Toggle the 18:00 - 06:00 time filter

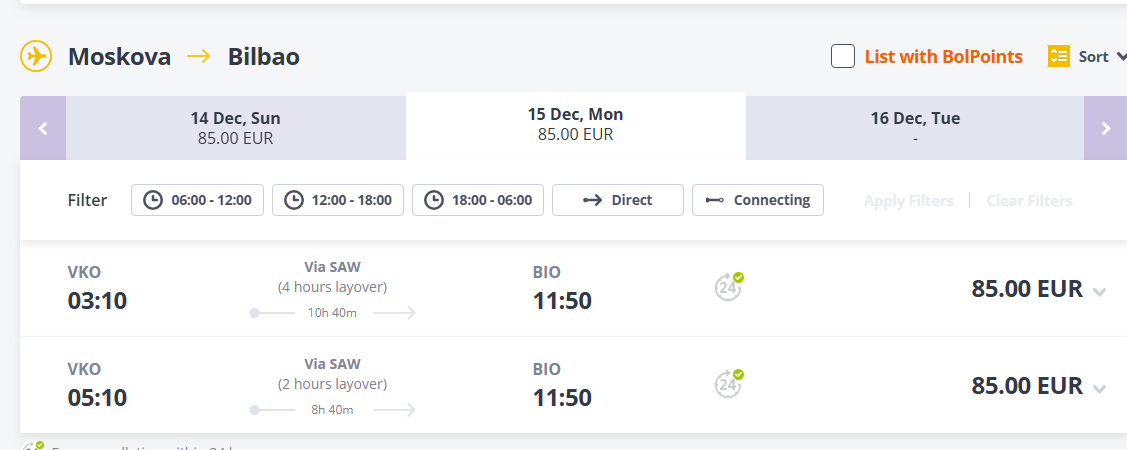tap(478, 200)
